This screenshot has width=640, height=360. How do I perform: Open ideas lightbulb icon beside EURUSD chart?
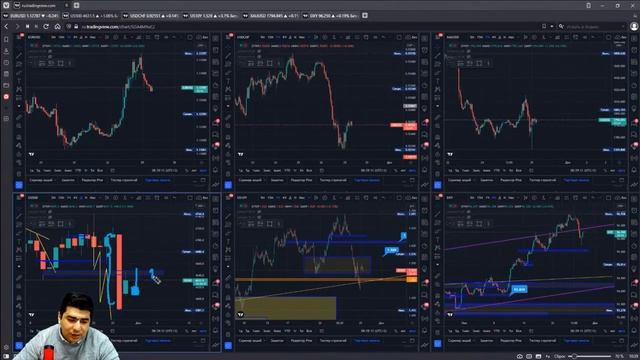point(216,109)
